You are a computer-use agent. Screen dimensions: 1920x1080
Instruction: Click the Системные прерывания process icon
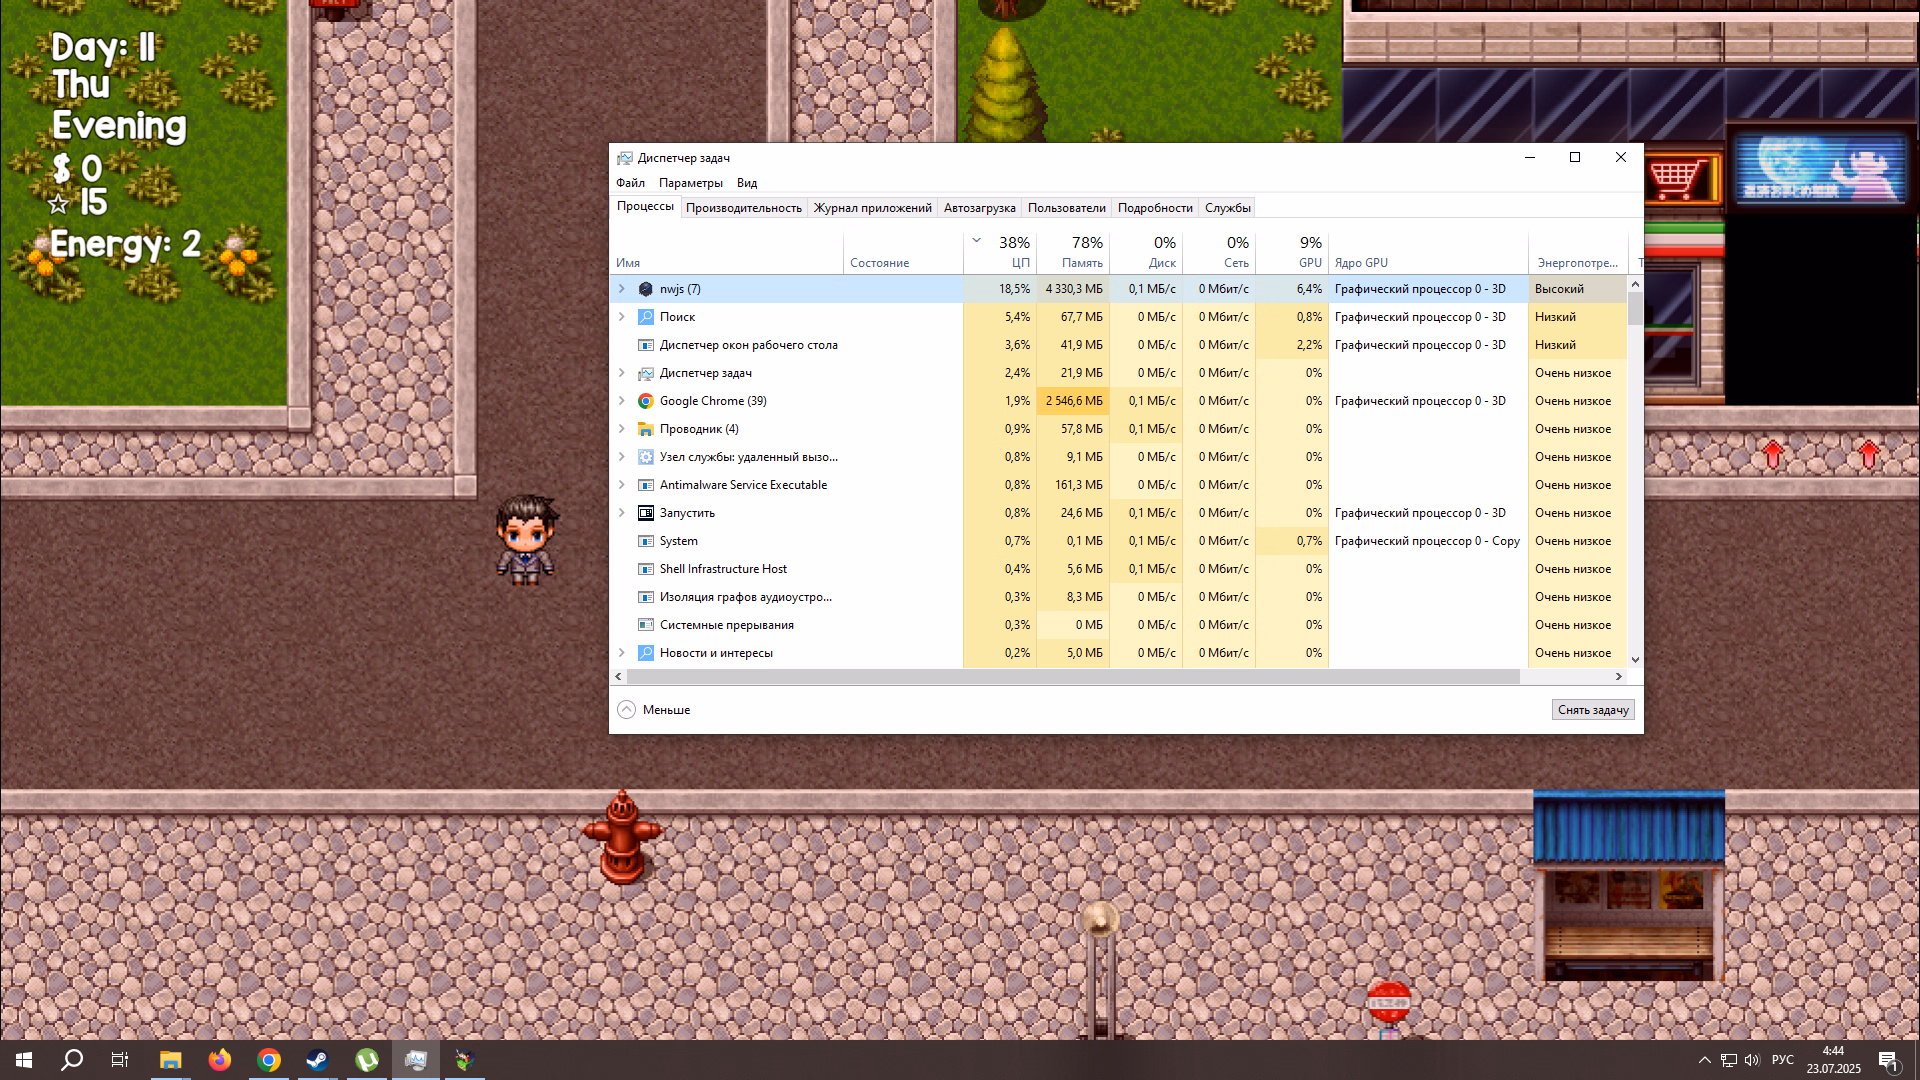[646, 625]
